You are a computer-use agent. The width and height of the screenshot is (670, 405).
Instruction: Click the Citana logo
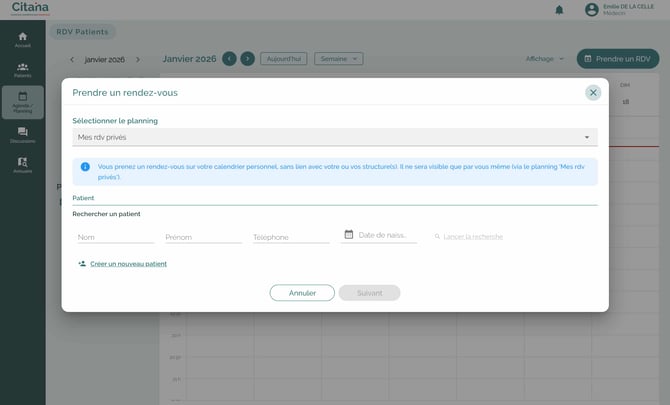coord(30,8)
